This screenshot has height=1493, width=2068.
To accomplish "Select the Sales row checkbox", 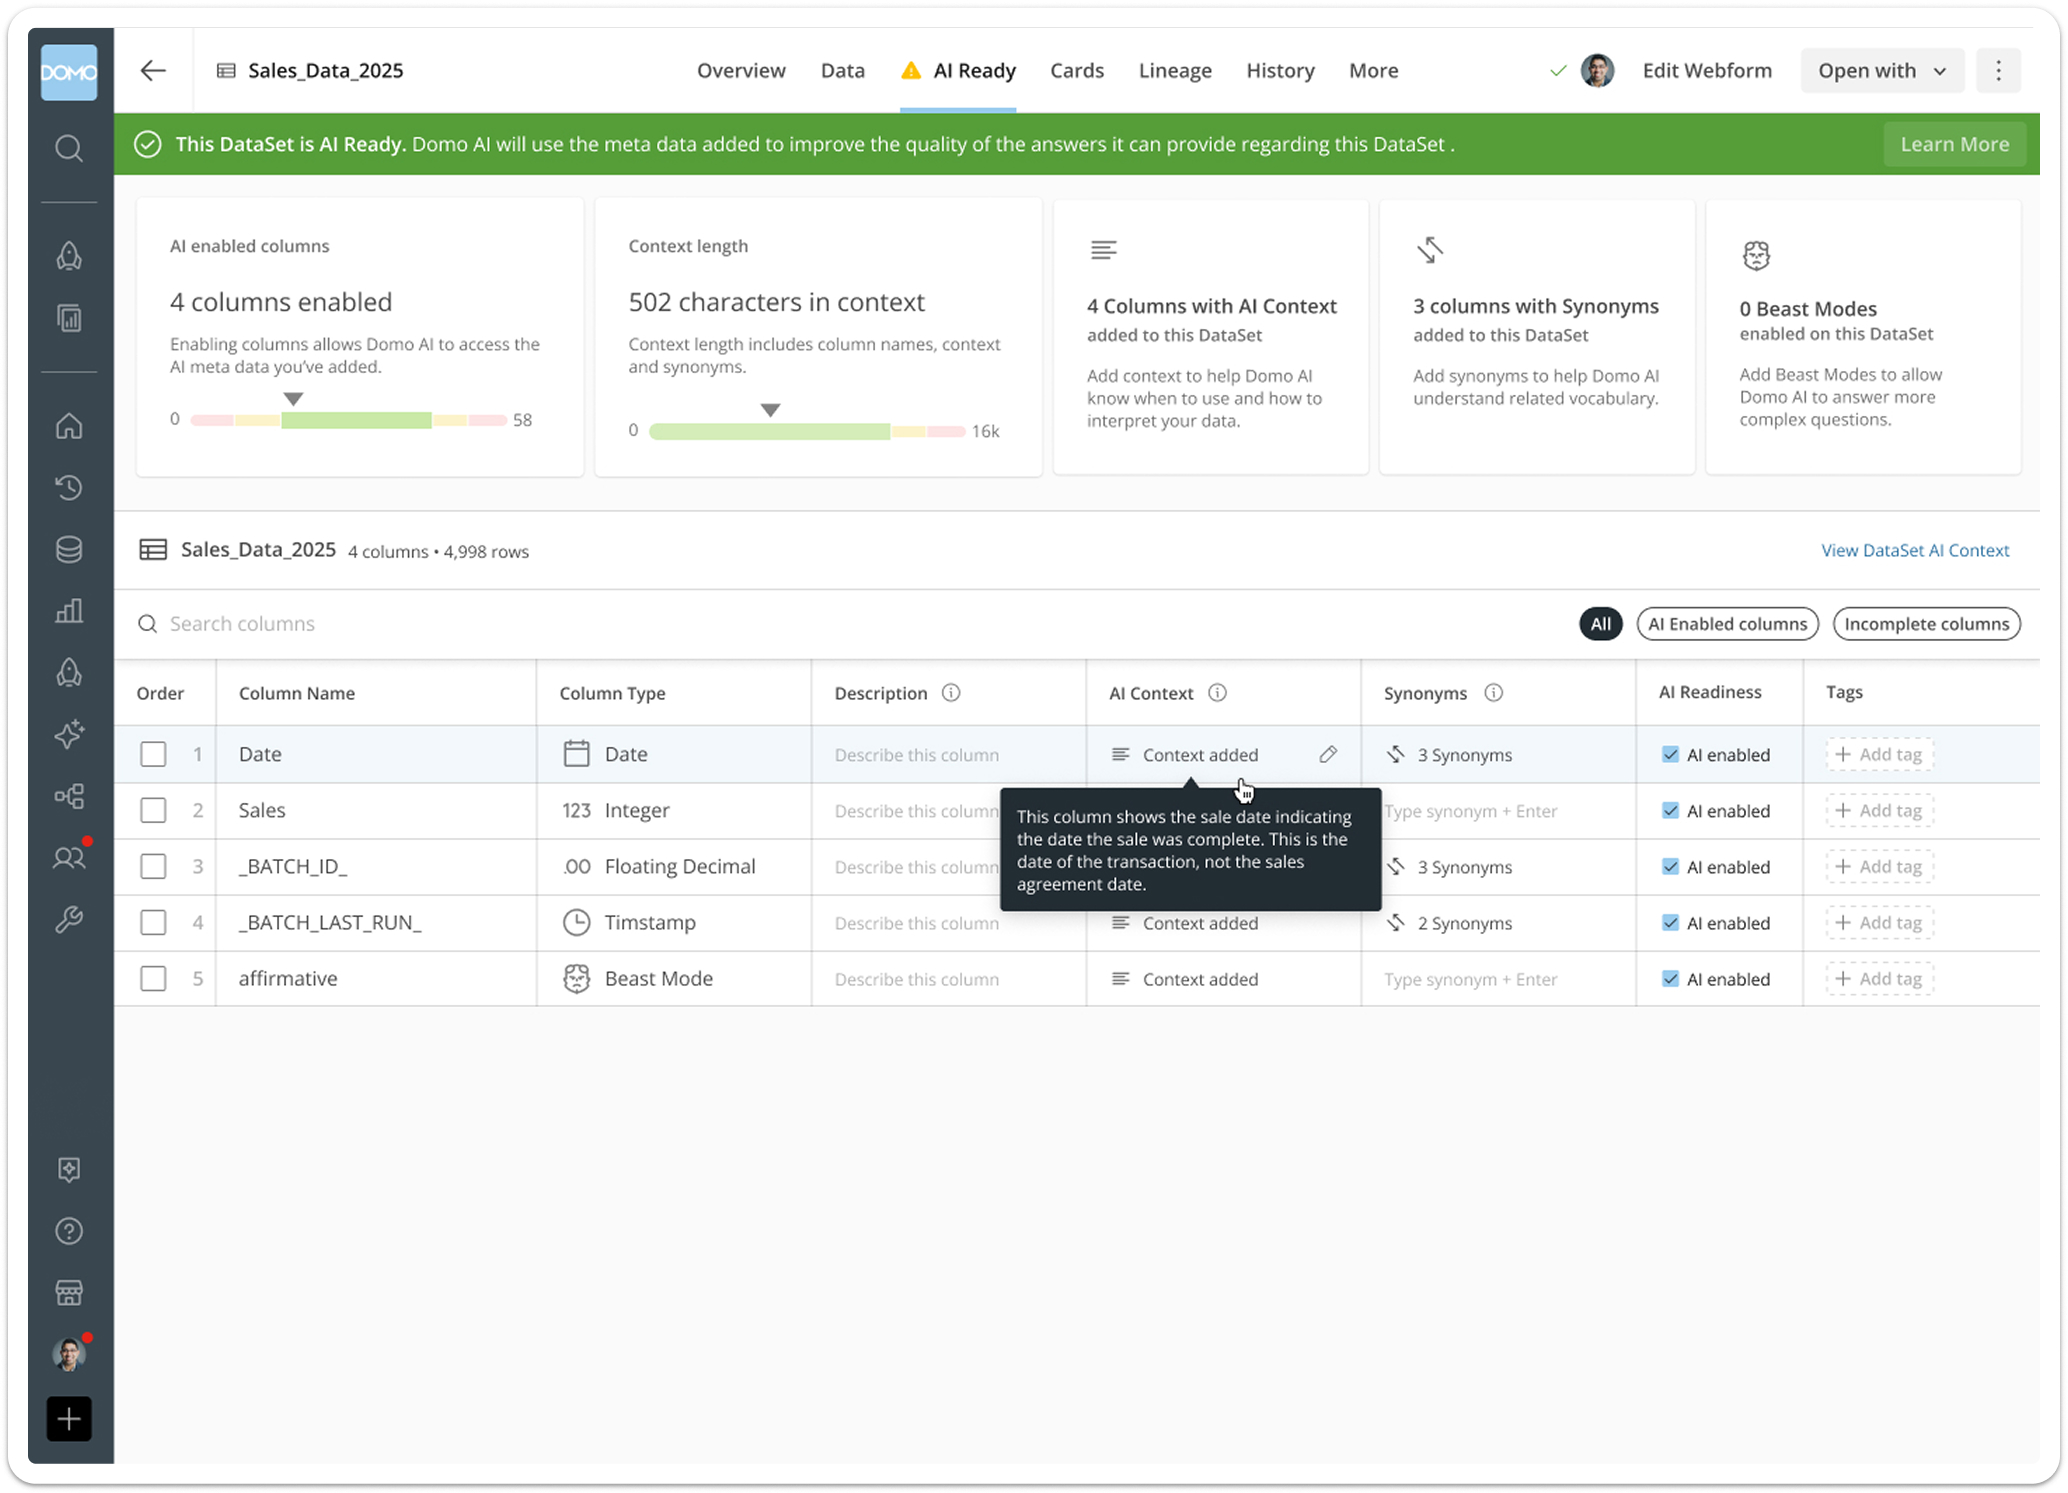I will 153,810.
